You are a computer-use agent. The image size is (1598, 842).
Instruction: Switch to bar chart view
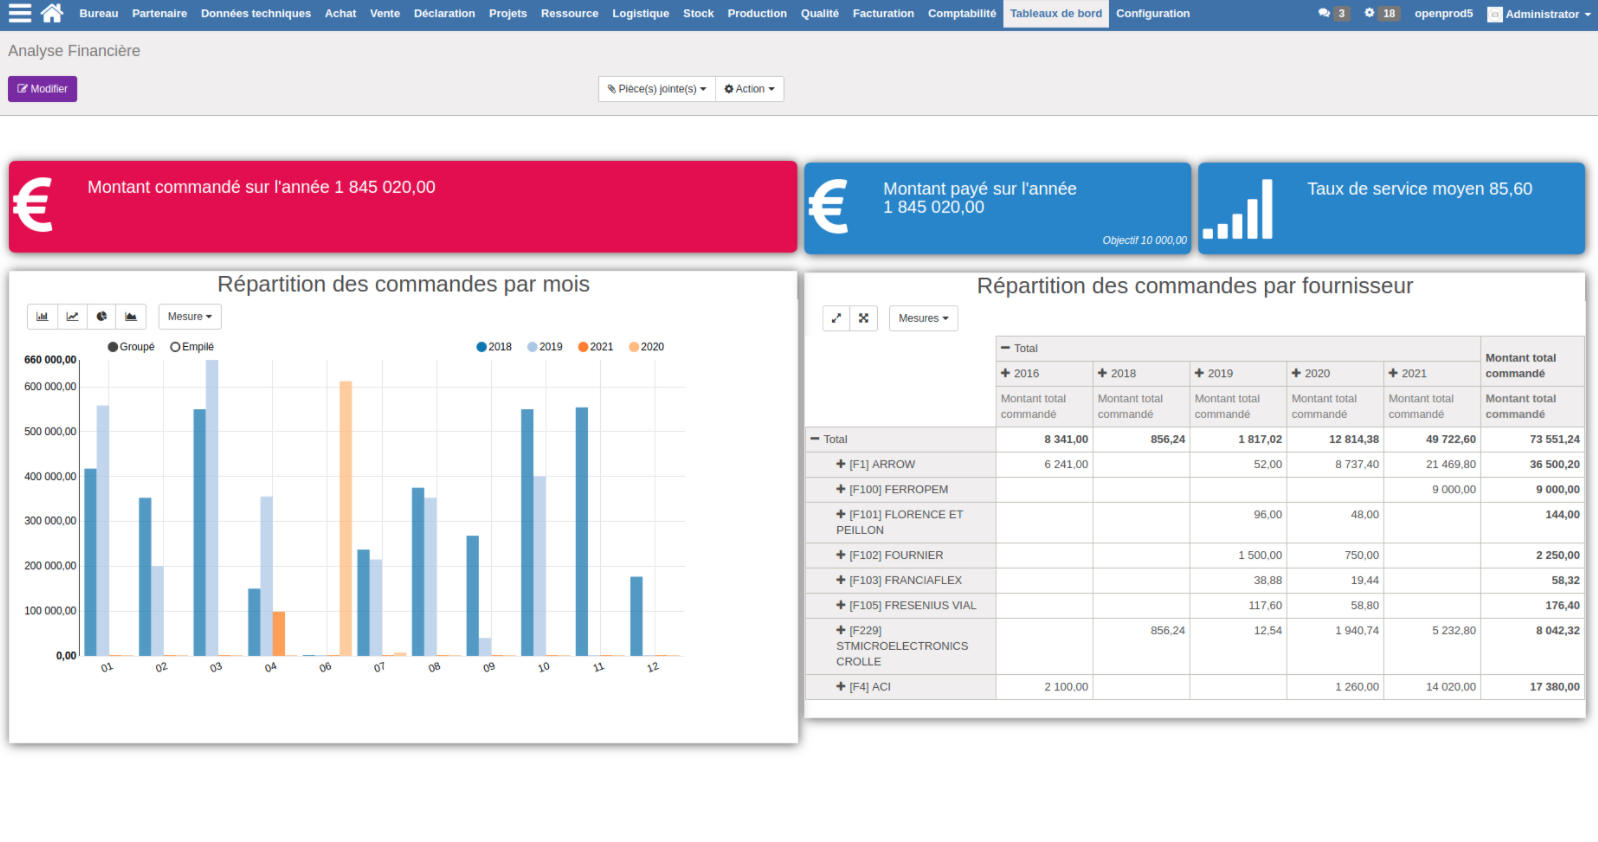click(x=42, y=316)
